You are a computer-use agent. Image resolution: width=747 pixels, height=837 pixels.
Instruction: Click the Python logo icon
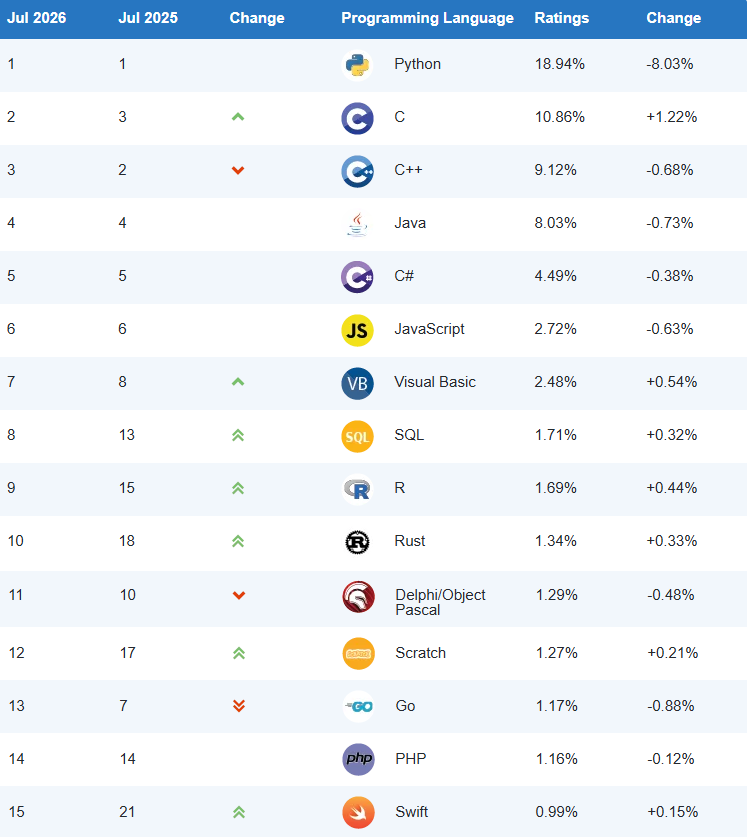coord(357,65)
